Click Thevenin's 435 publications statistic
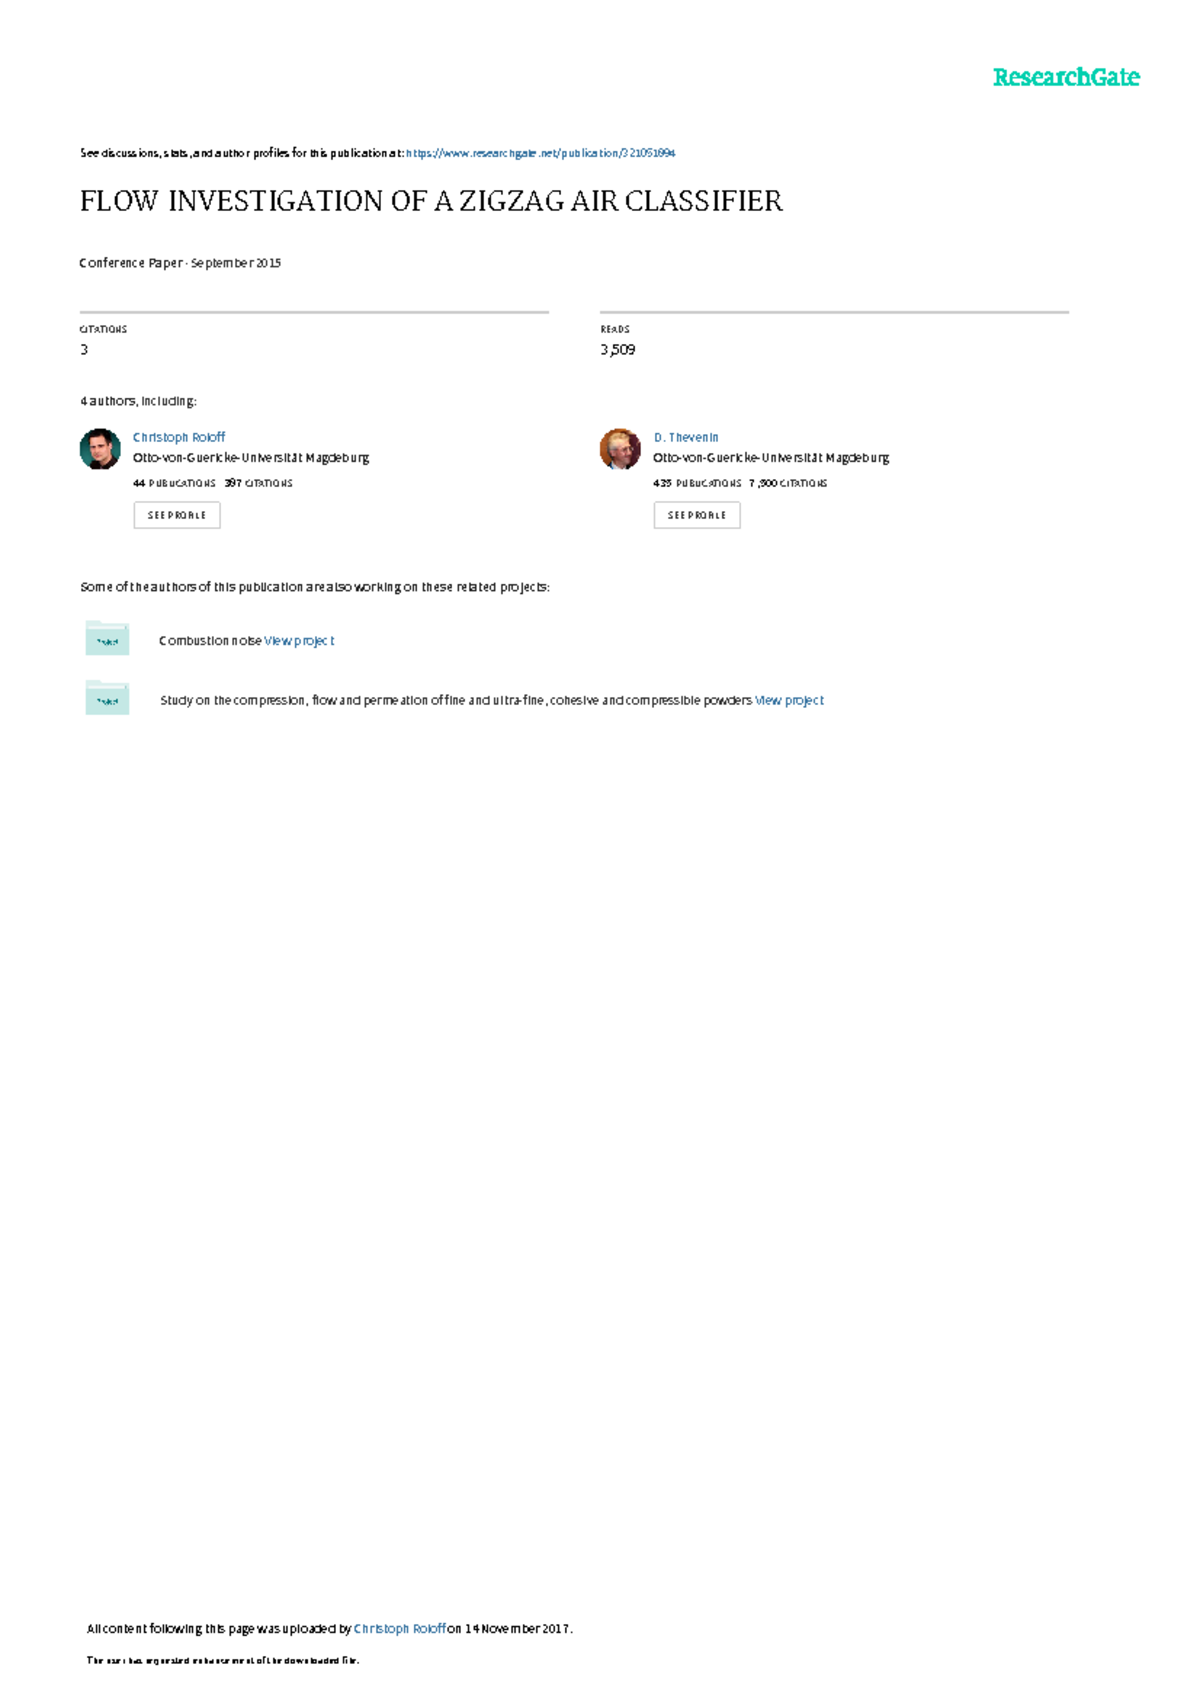1200x1697 pixels. coord(697,483)
